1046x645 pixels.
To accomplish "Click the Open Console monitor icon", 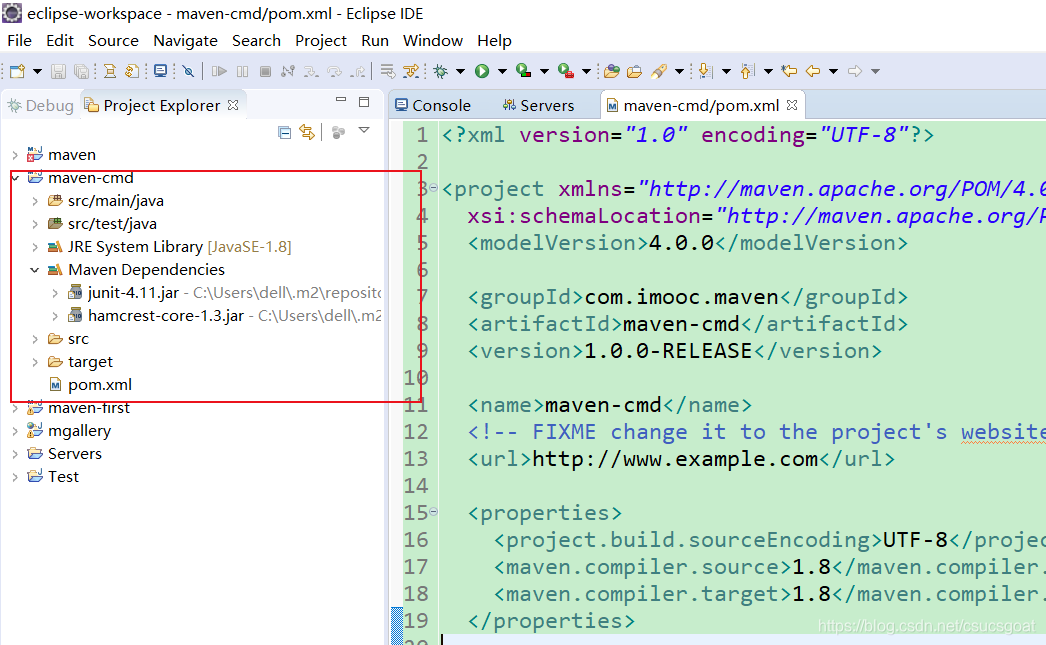I will click(x=160, y=71).
